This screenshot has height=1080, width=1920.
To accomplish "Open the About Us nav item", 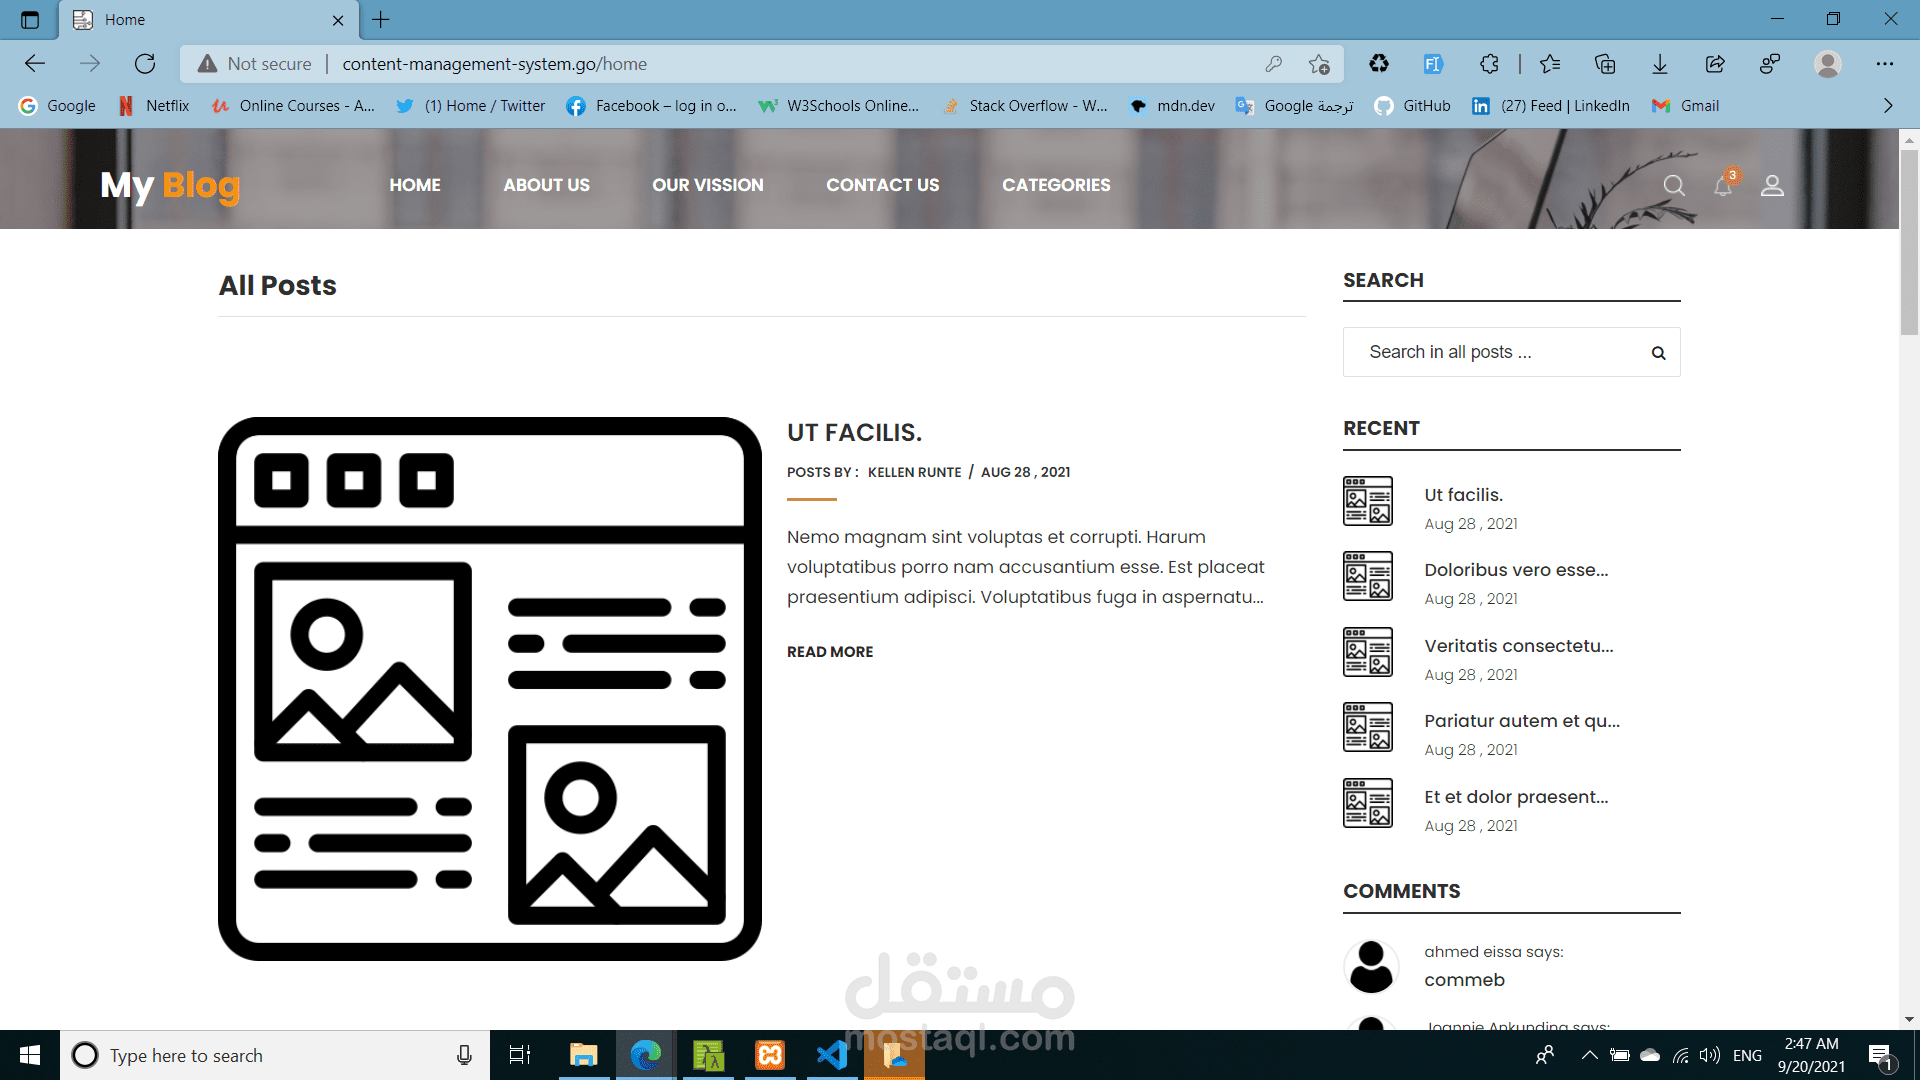I will click(x=546, y=185).
